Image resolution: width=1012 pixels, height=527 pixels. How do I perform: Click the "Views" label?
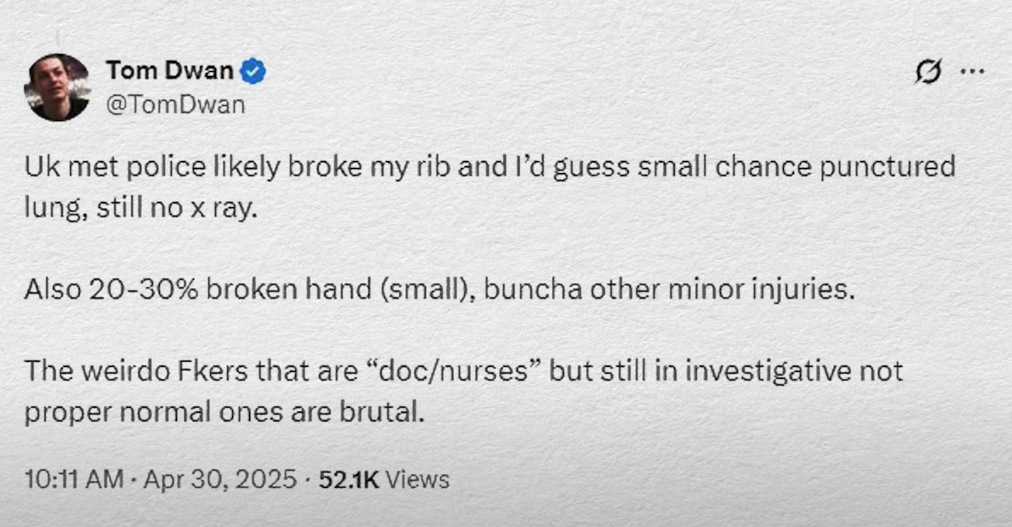[x=418, y=479]
